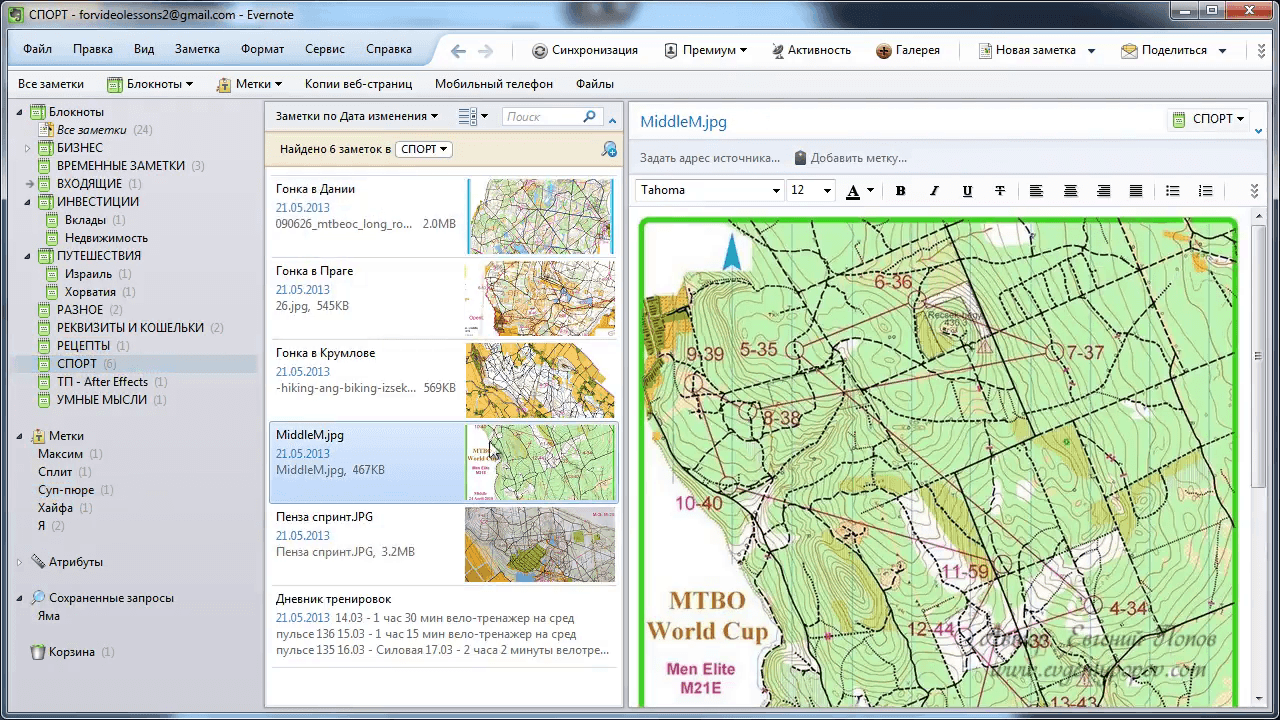The width and height of the screenshot is (1280, 720).
Task: Center-align the note text
Action: coord(1070,191)
